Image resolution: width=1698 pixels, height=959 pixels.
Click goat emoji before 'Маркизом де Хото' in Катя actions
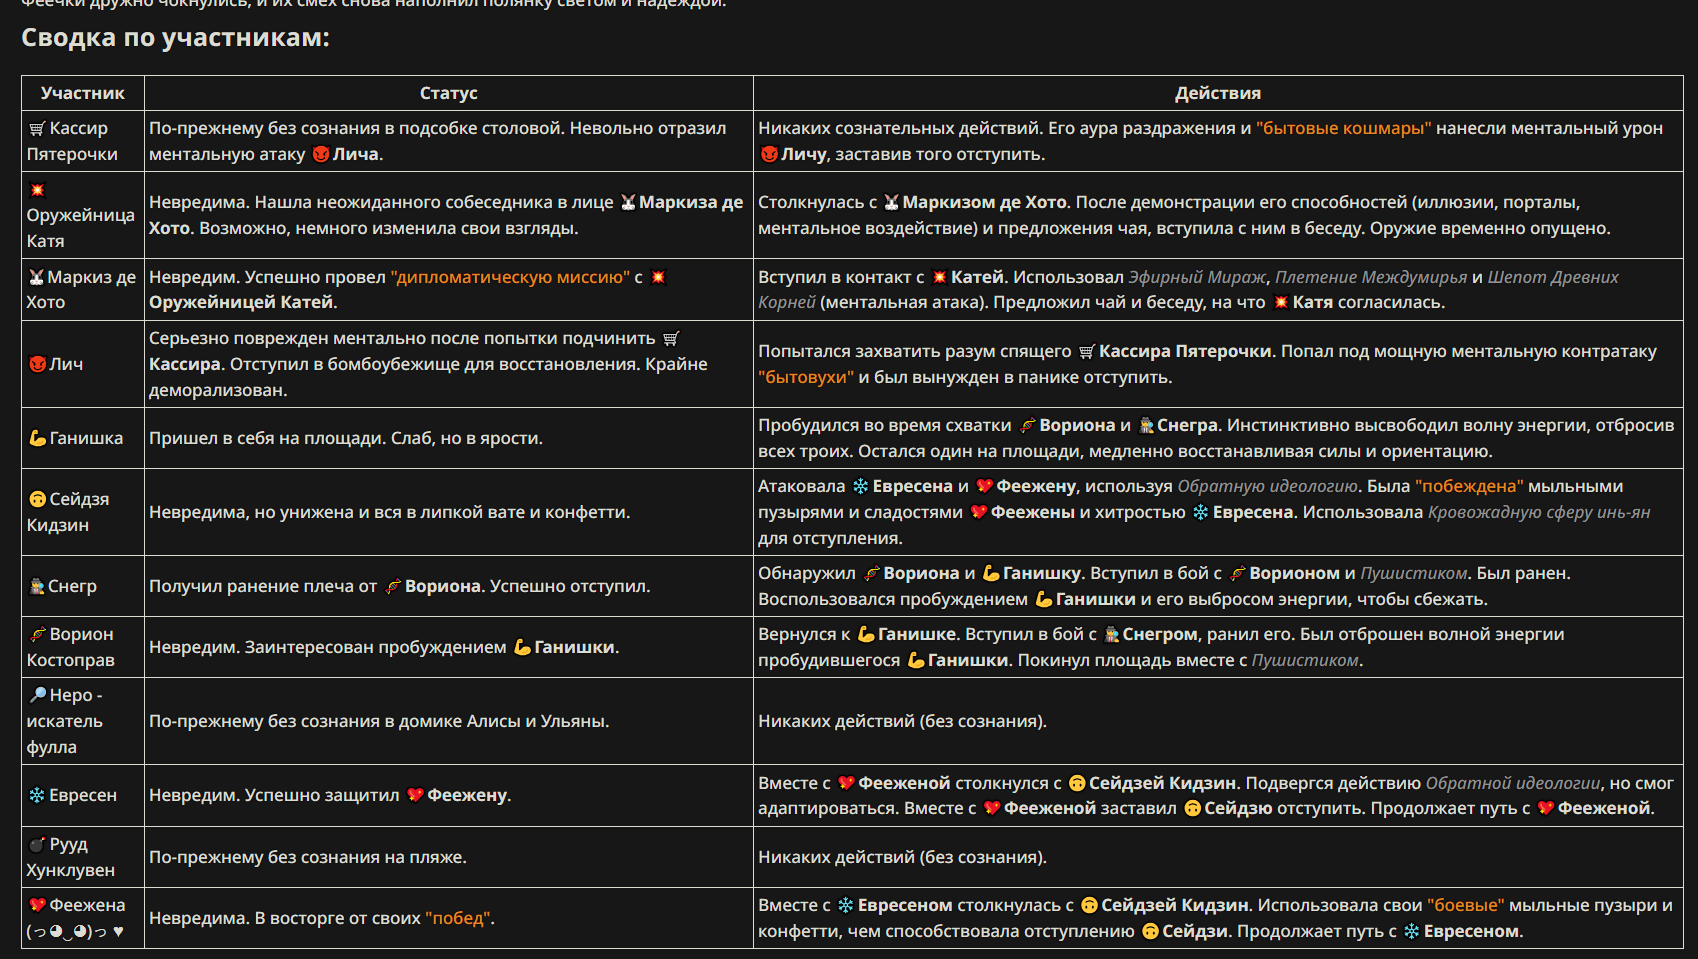click(891, 202)
